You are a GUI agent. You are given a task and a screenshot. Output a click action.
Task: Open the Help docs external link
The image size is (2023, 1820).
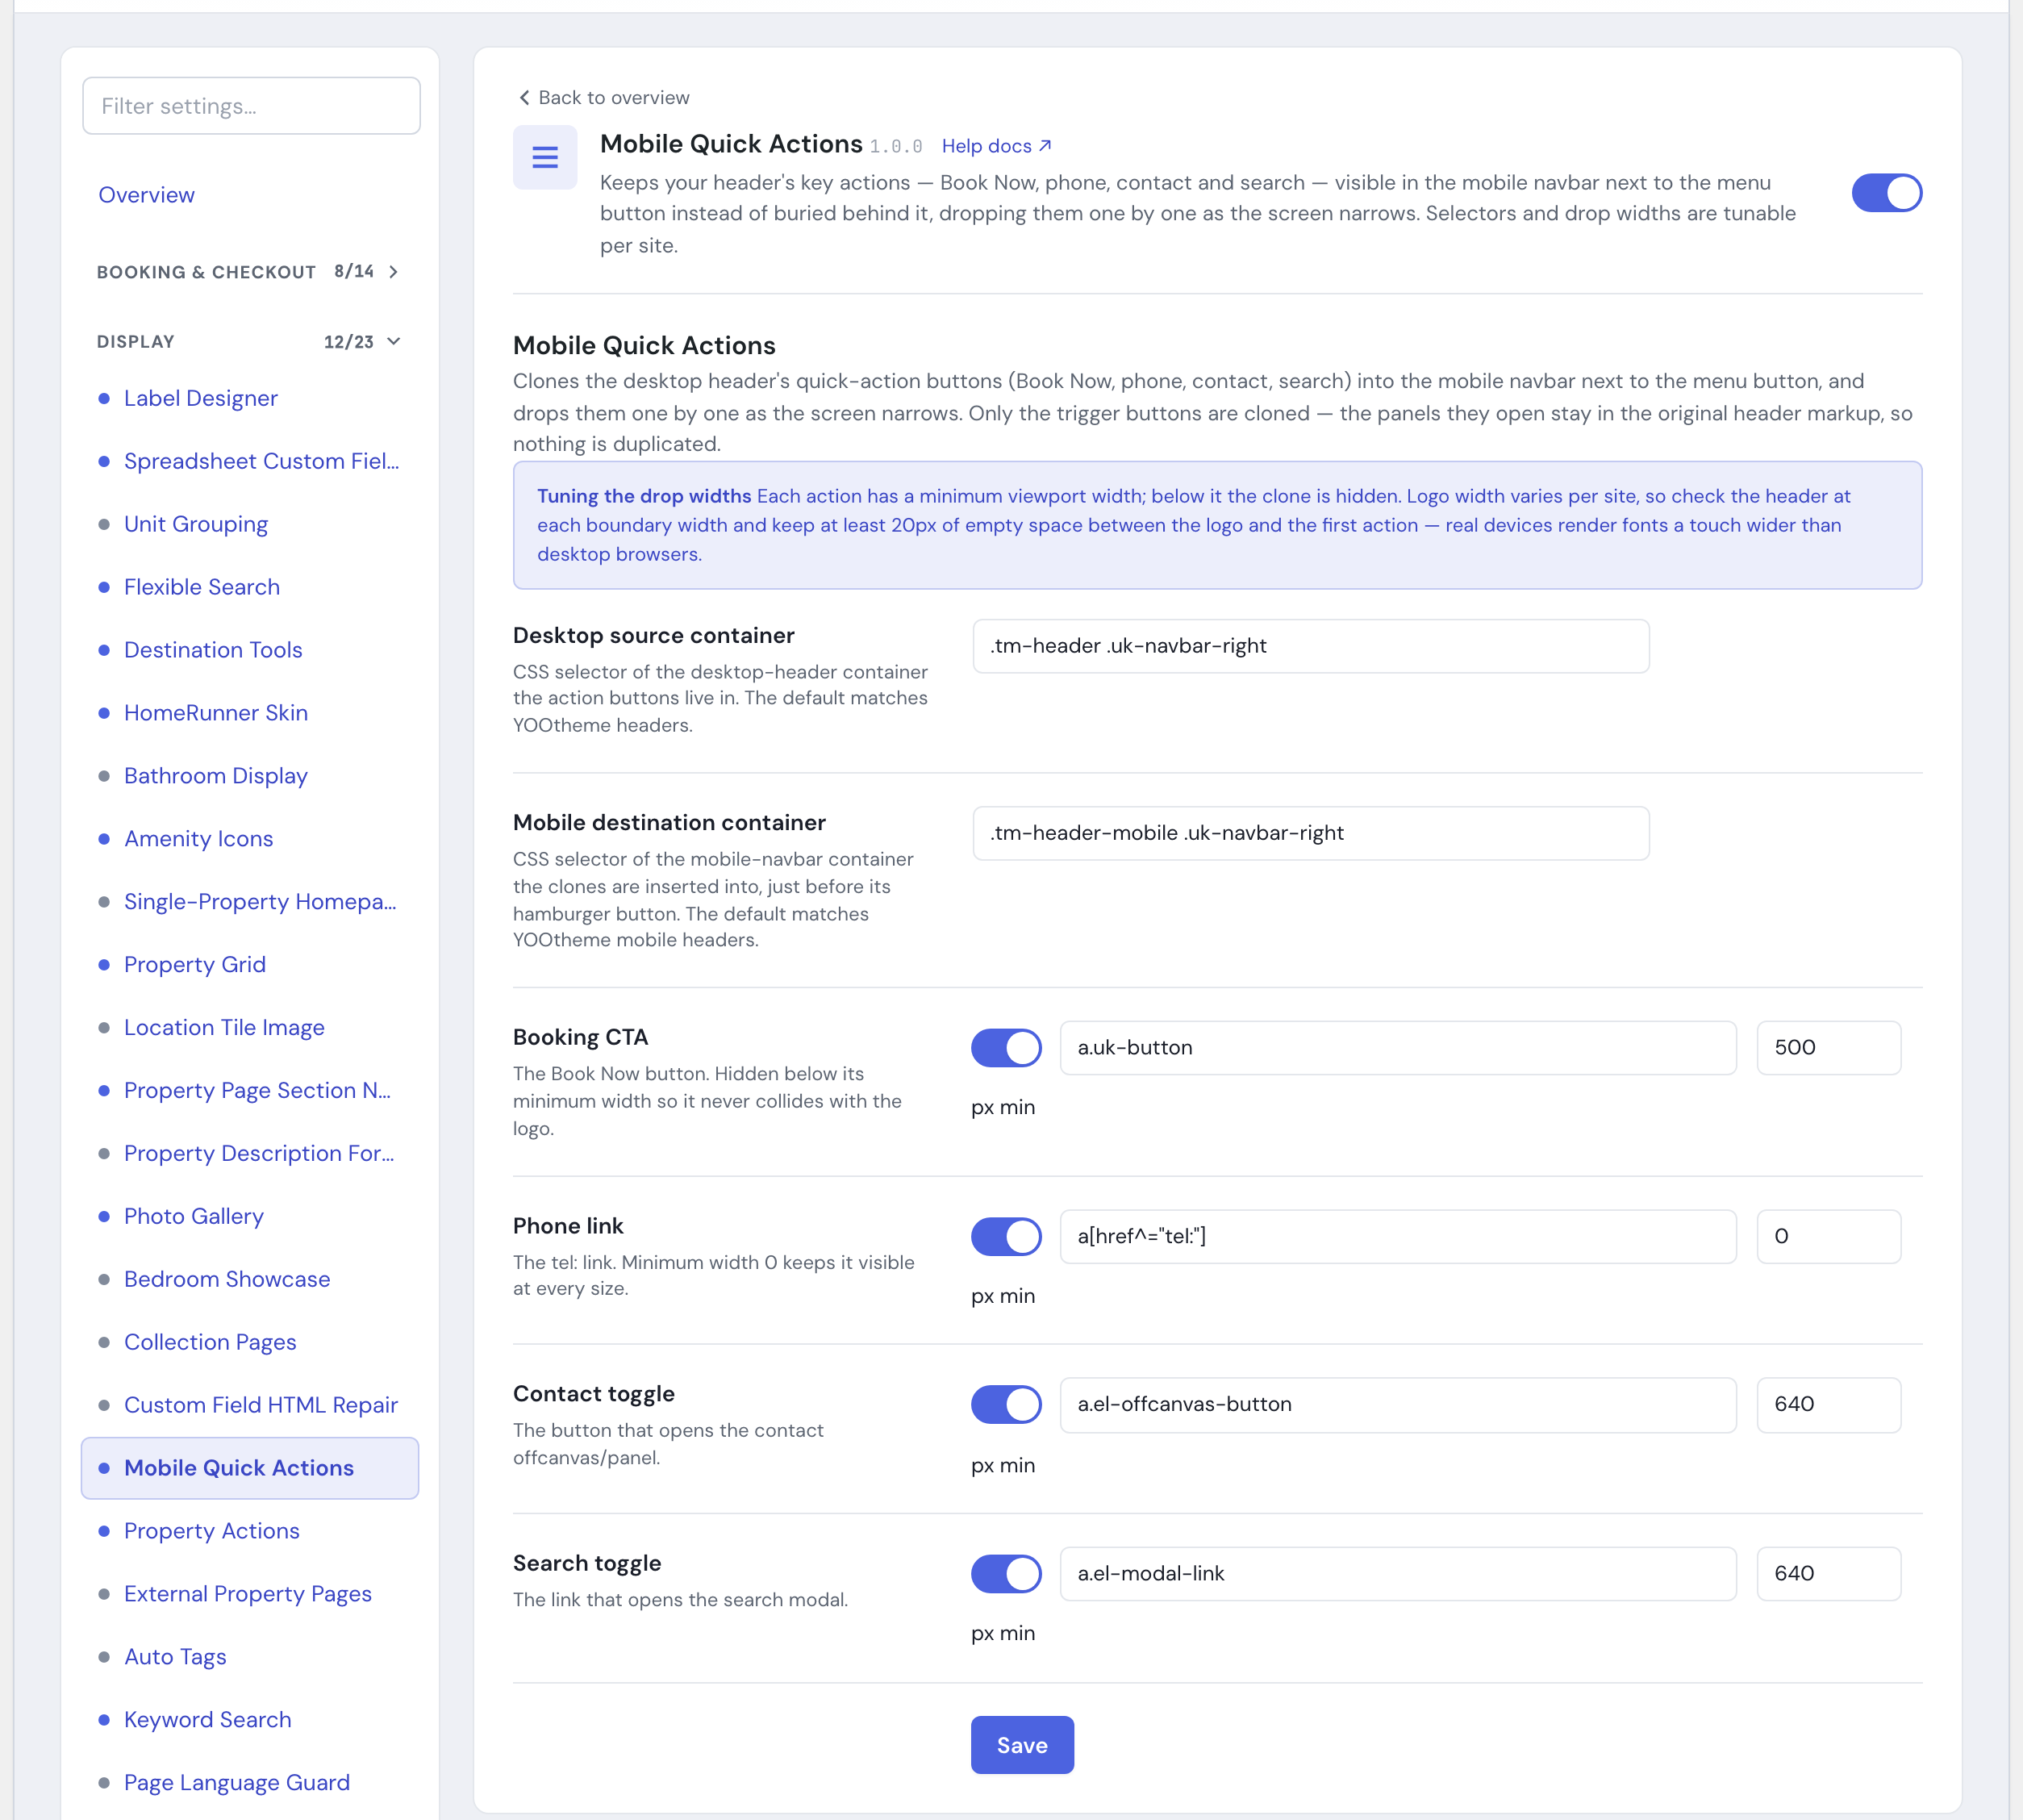click(x=996, y=146)
